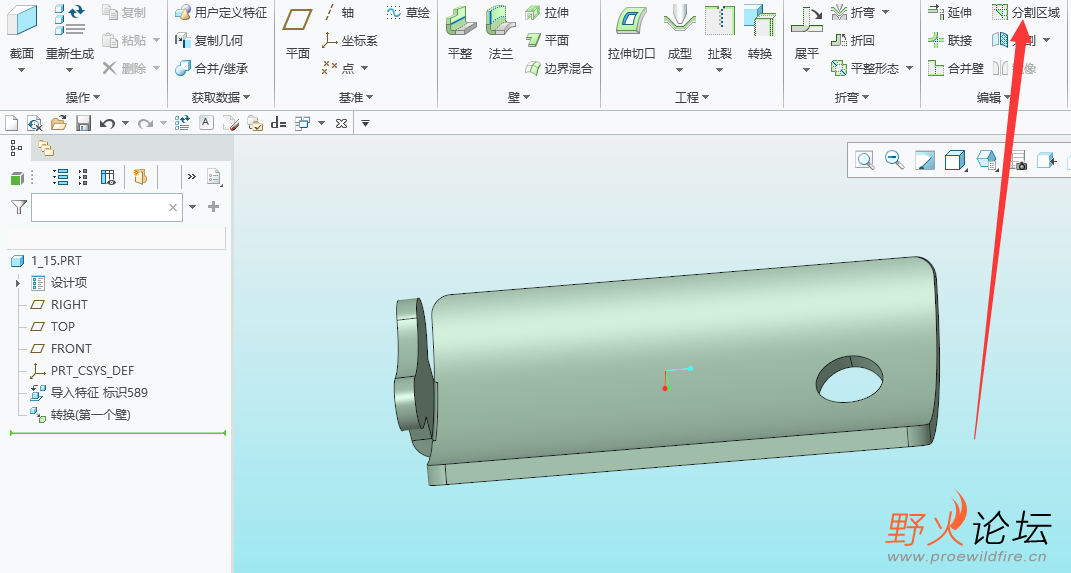Open the 获取数据 (Get Data) group dropdown
This screenshot has height=573, width=1071.
(221, 98)
